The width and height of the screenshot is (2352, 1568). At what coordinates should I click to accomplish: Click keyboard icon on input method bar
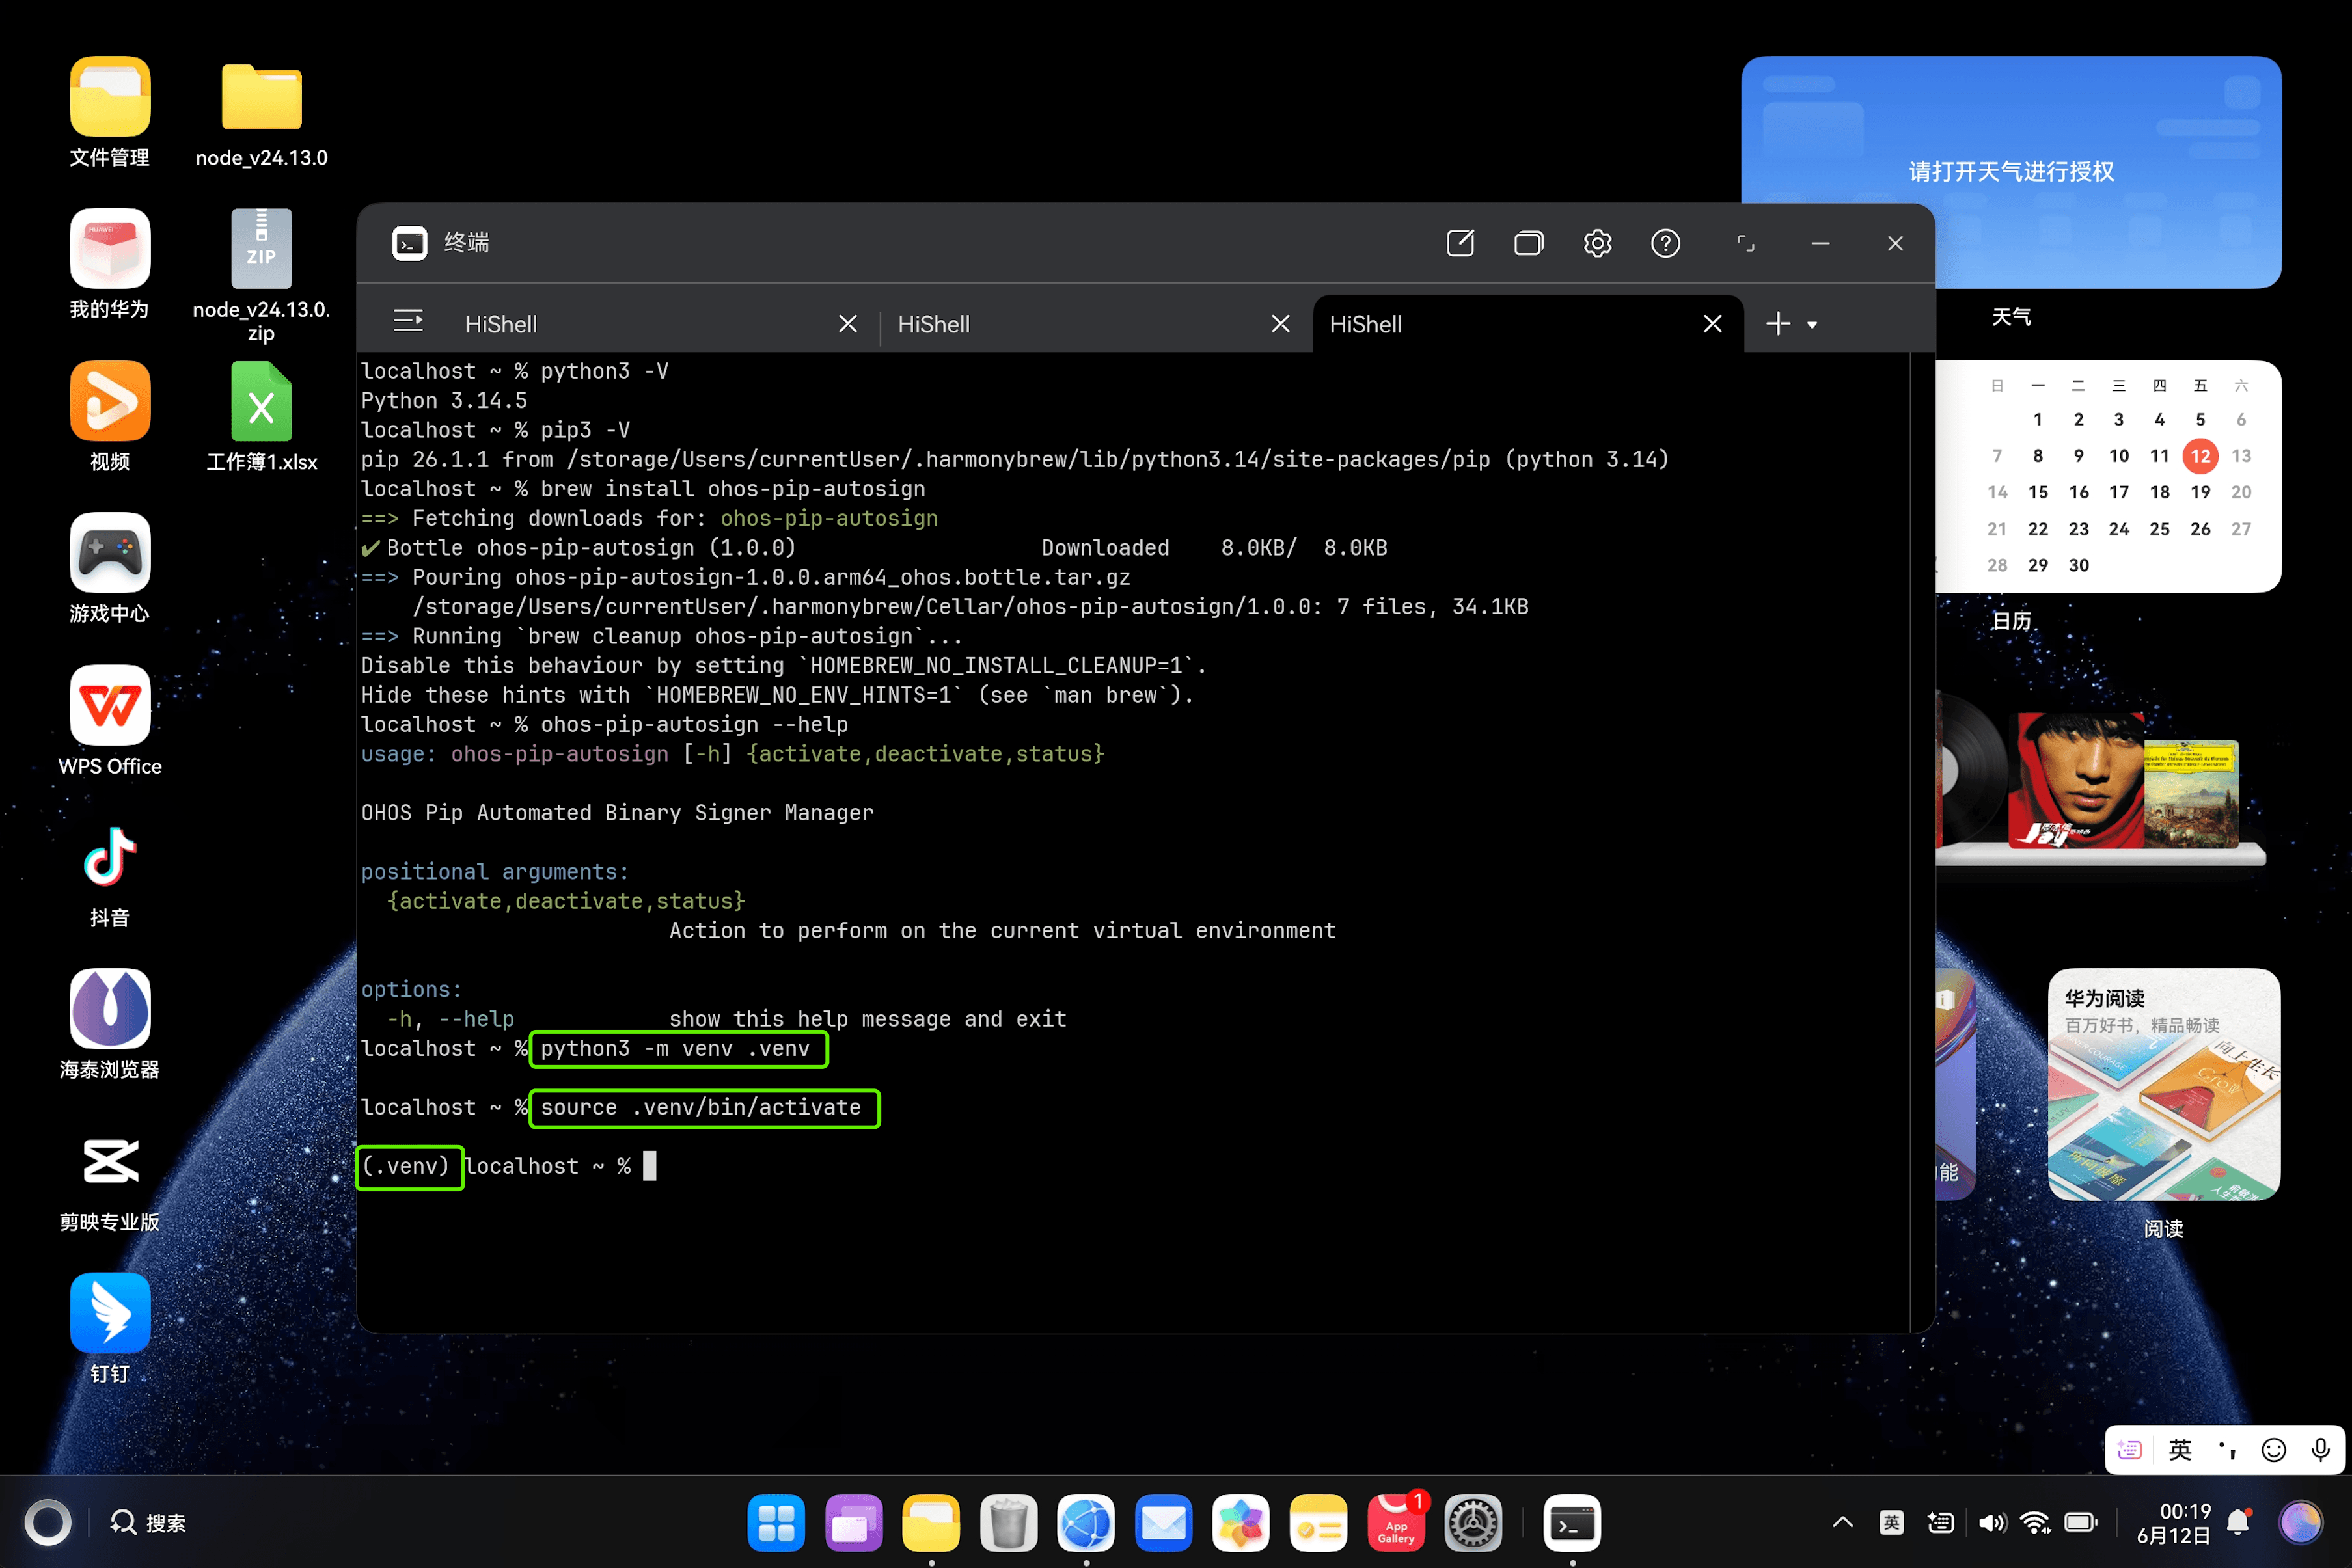click(x=2129, y=1449)
